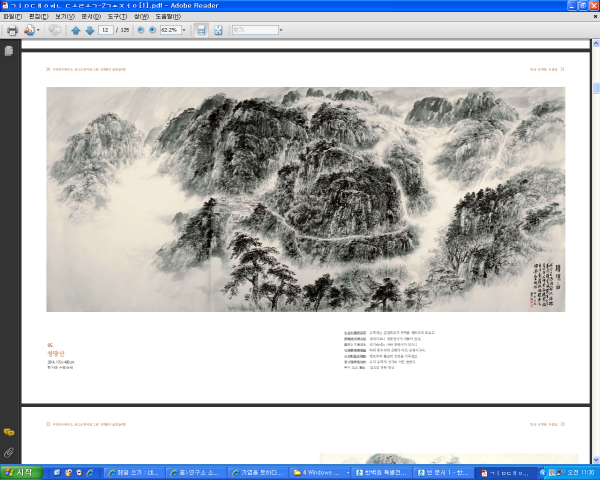Open the '4 Windows...' taskbar group
The height and width of the screenshot is (480, 600).
(320, 473)
